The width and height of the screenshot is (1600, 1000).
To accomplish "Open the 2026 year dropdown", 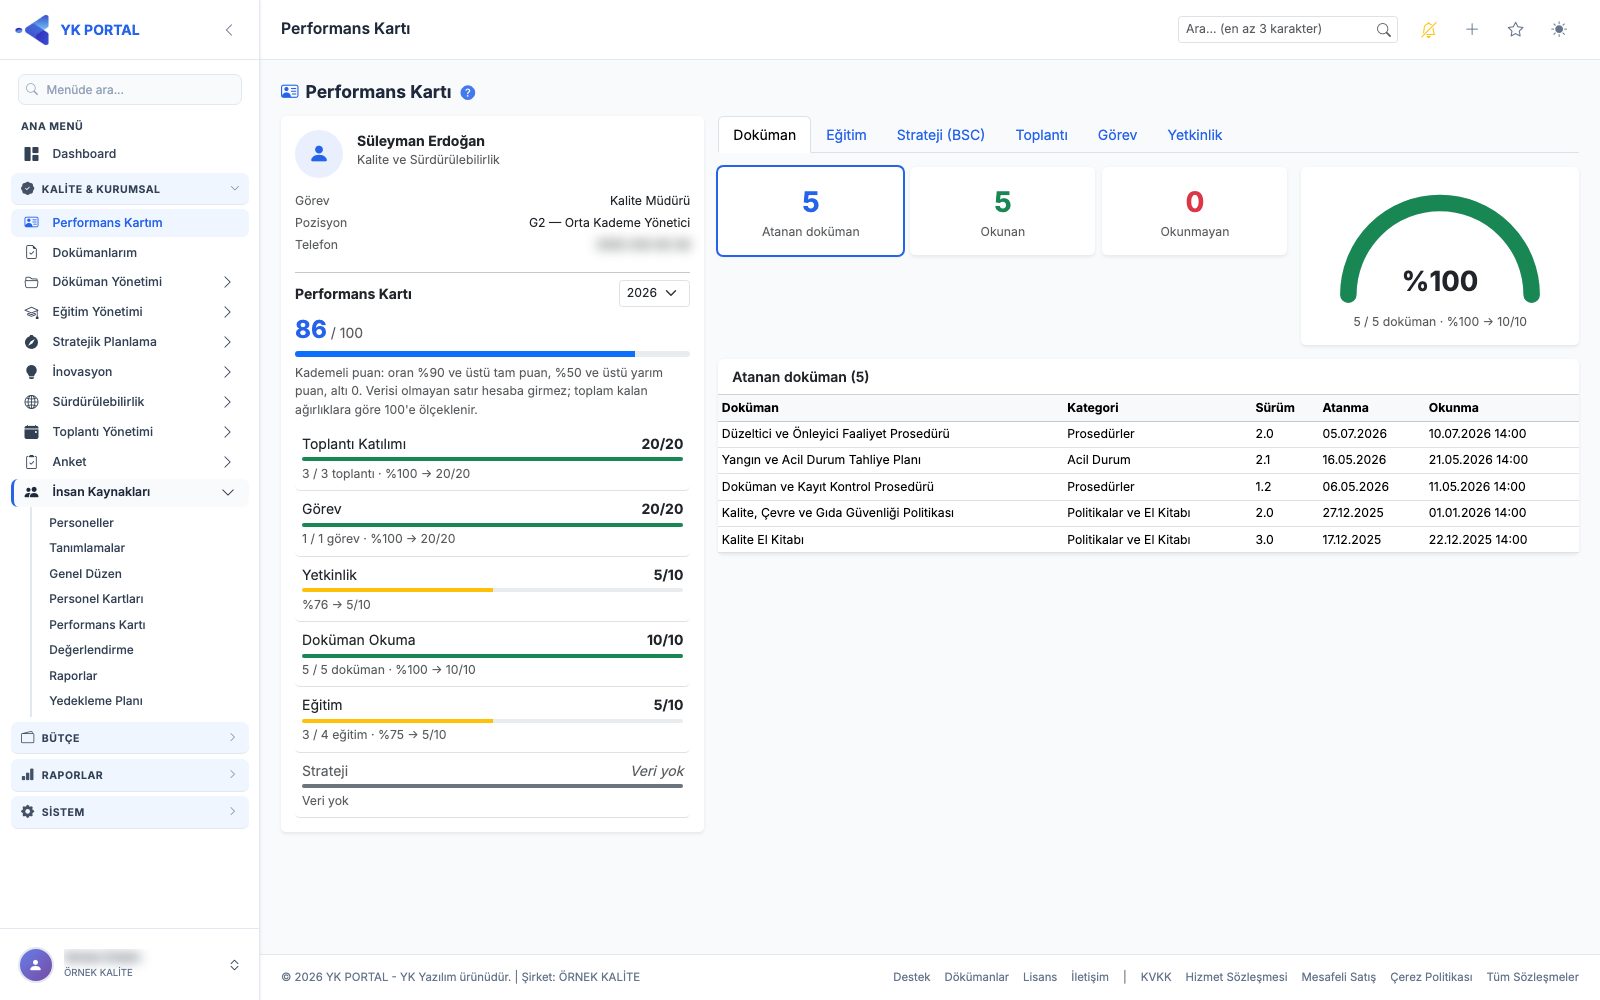I will (654, 293).
